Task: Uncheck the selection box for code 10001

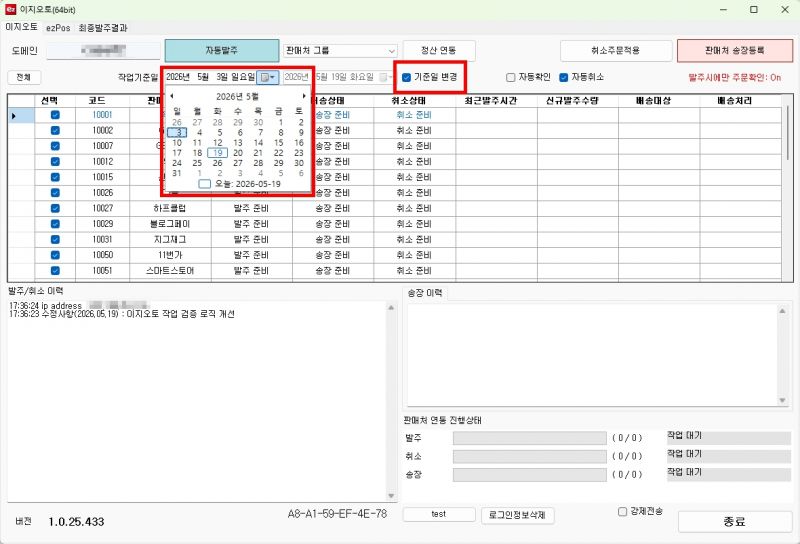Action: 55,115
